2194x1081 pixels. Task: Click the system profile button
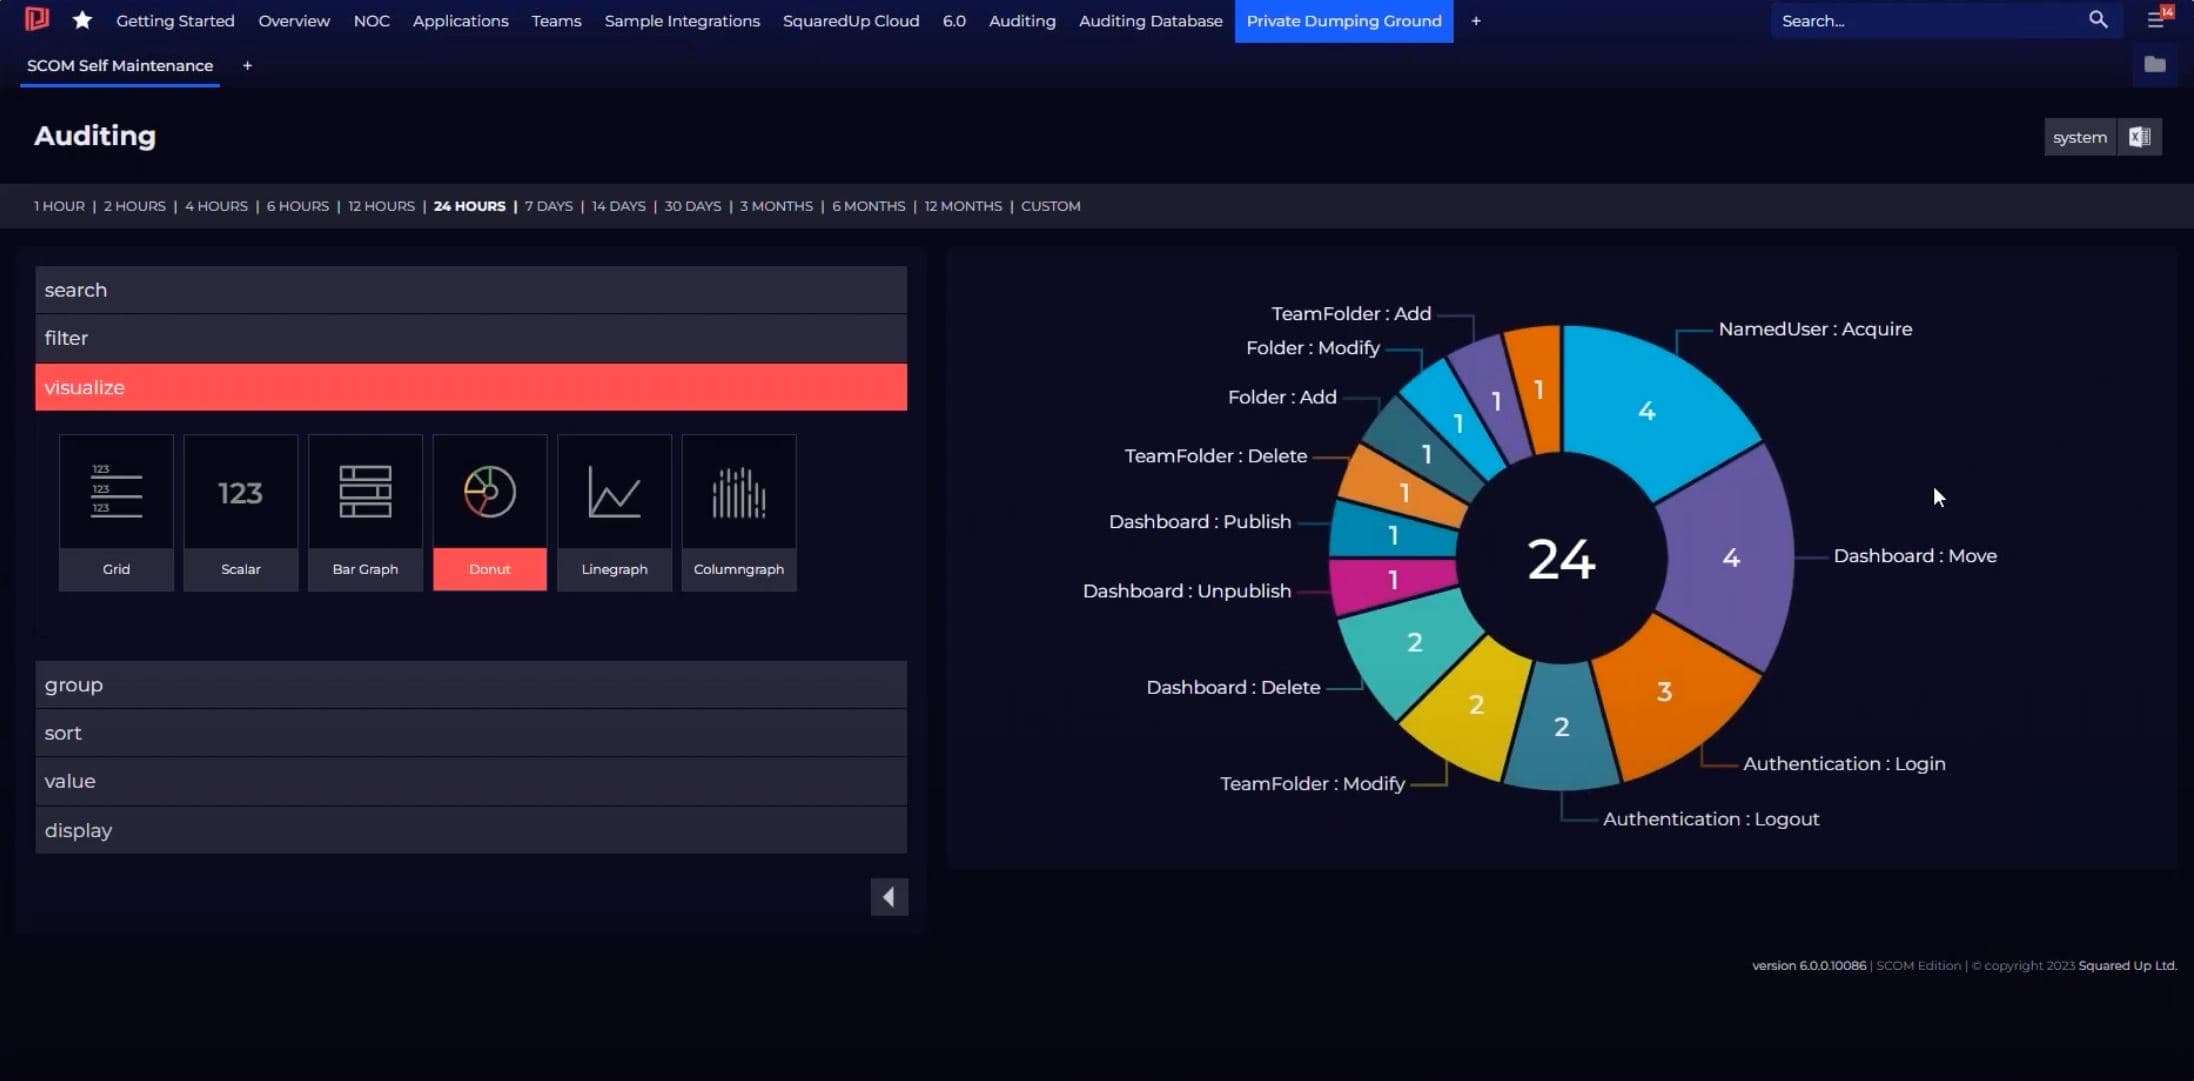2080,137
